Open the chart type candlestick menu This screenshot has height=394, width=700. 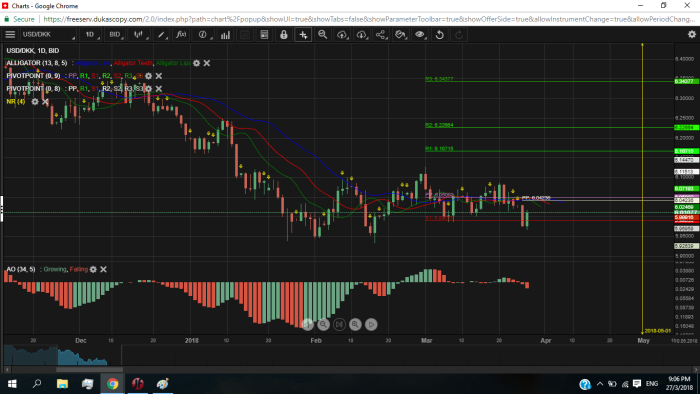139,34
